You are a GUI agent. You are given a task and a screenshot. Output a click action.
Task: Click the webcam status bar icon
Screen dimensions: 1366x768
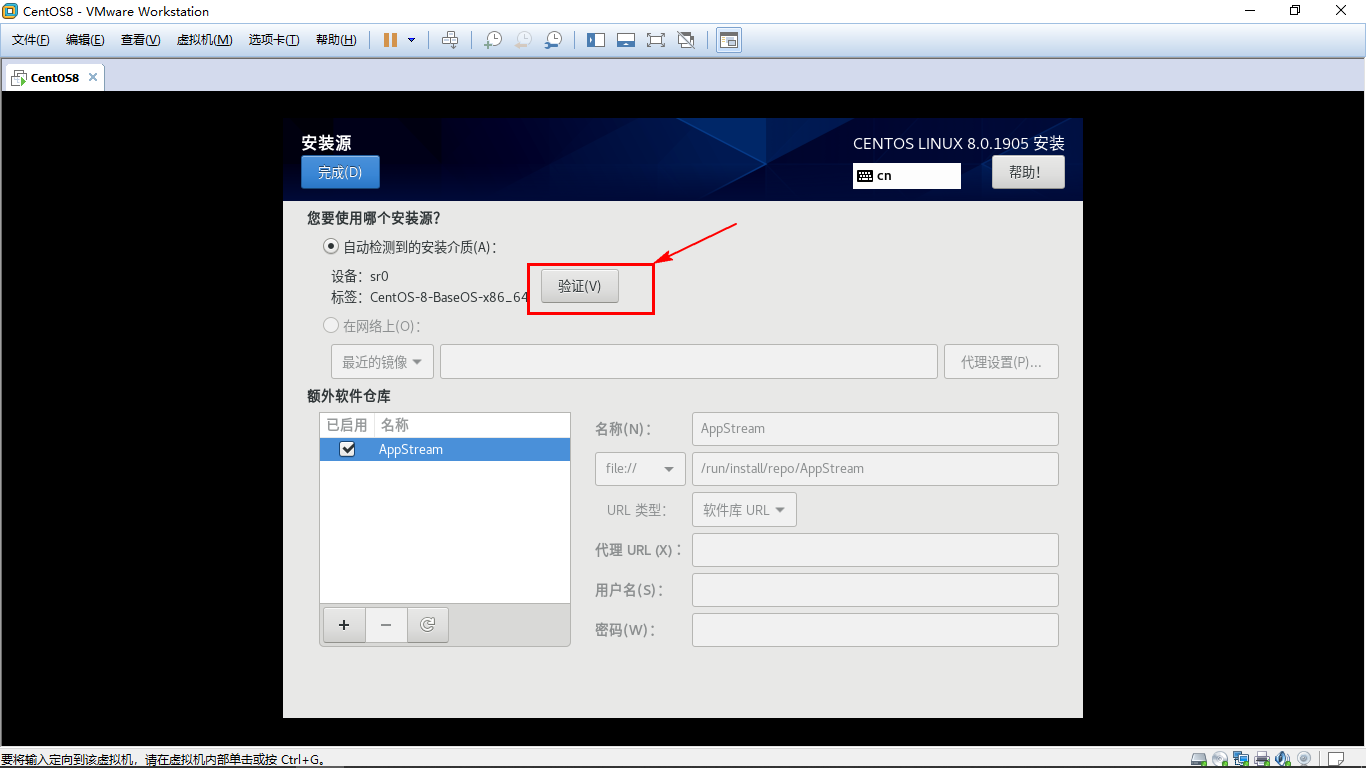[x=1304, y=759]
